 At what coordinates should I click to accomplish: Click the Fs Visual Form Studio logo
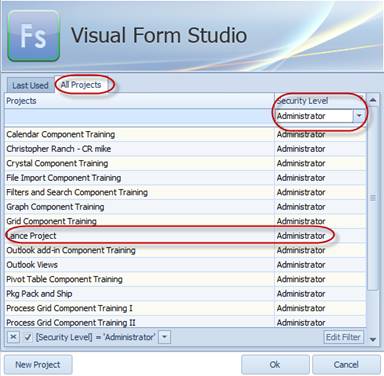tap(34, 36)
